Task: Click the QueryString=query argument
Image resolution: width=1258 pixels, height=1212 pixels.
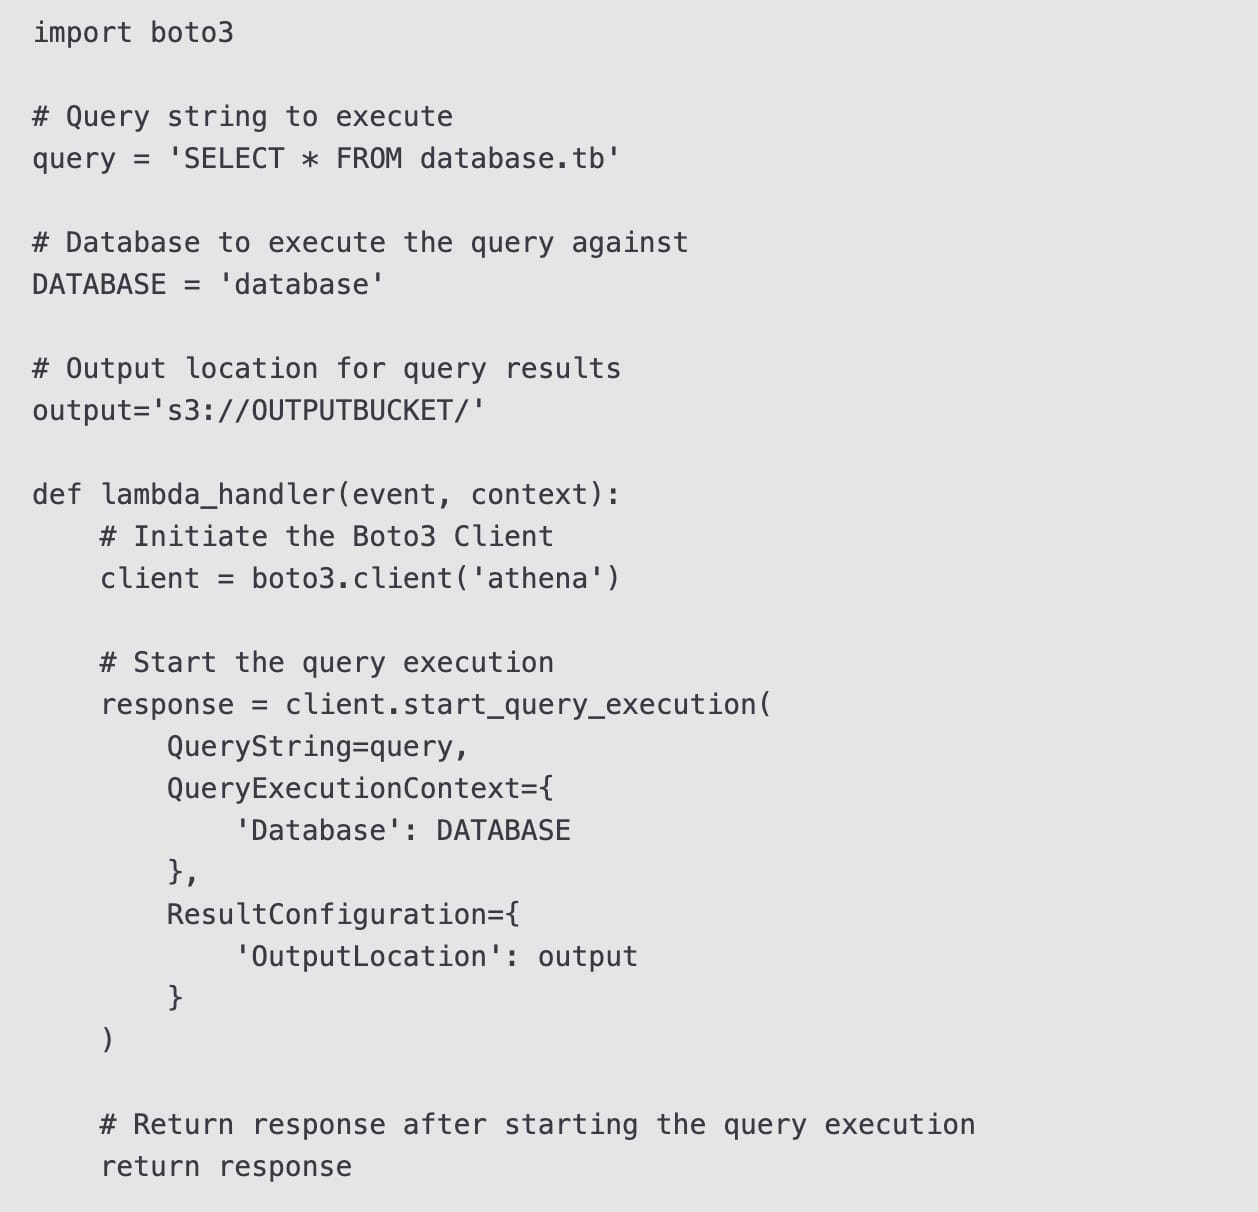Action: (x=317, y=747)
